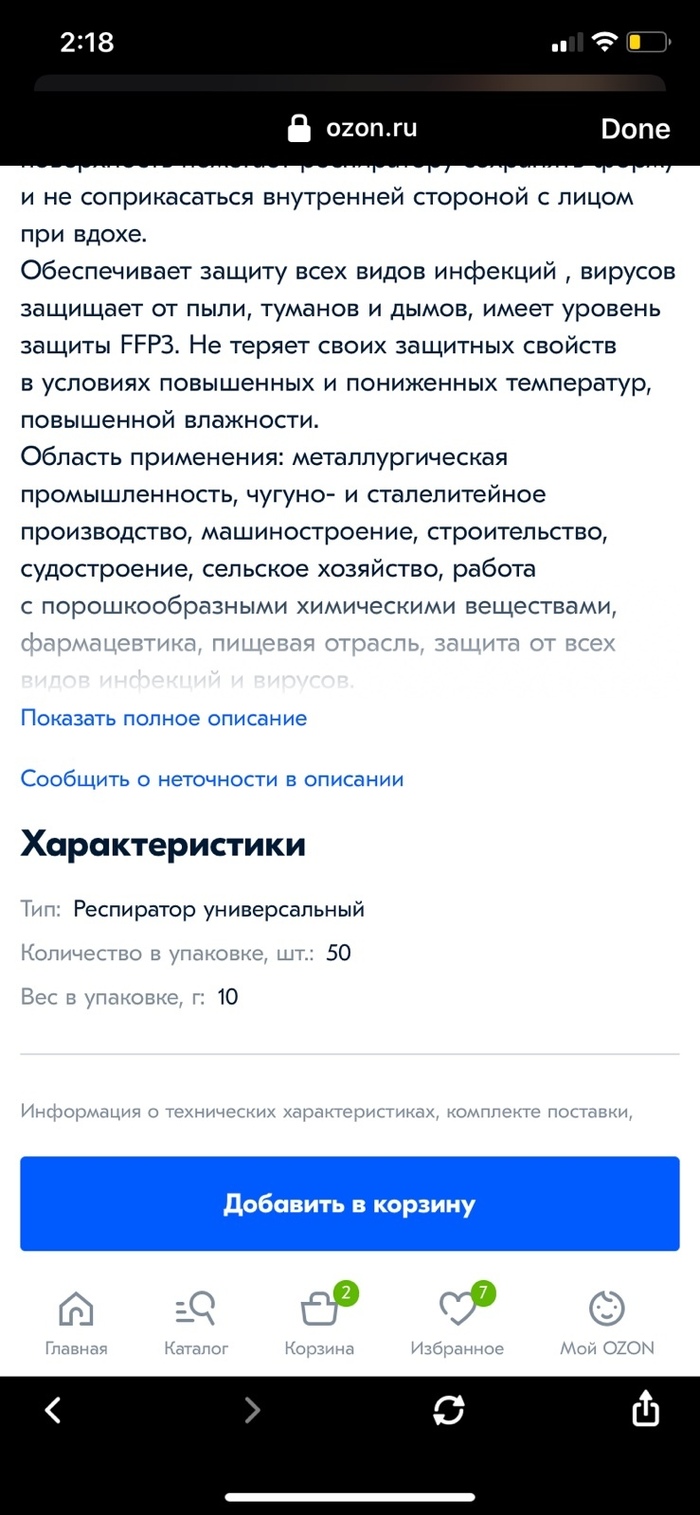Tap the lock icon beside ozon.ru
This screenshot has height=1515, width=700.
pos(298,128)
